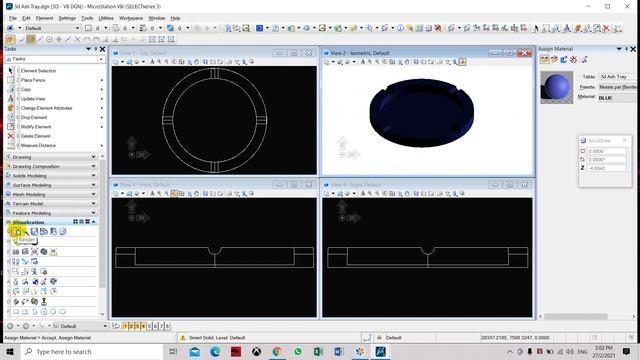The height and width of the screenshot is (360, 640).
Task: Toggle view 5 button in view groups
Action: (149, 326)
